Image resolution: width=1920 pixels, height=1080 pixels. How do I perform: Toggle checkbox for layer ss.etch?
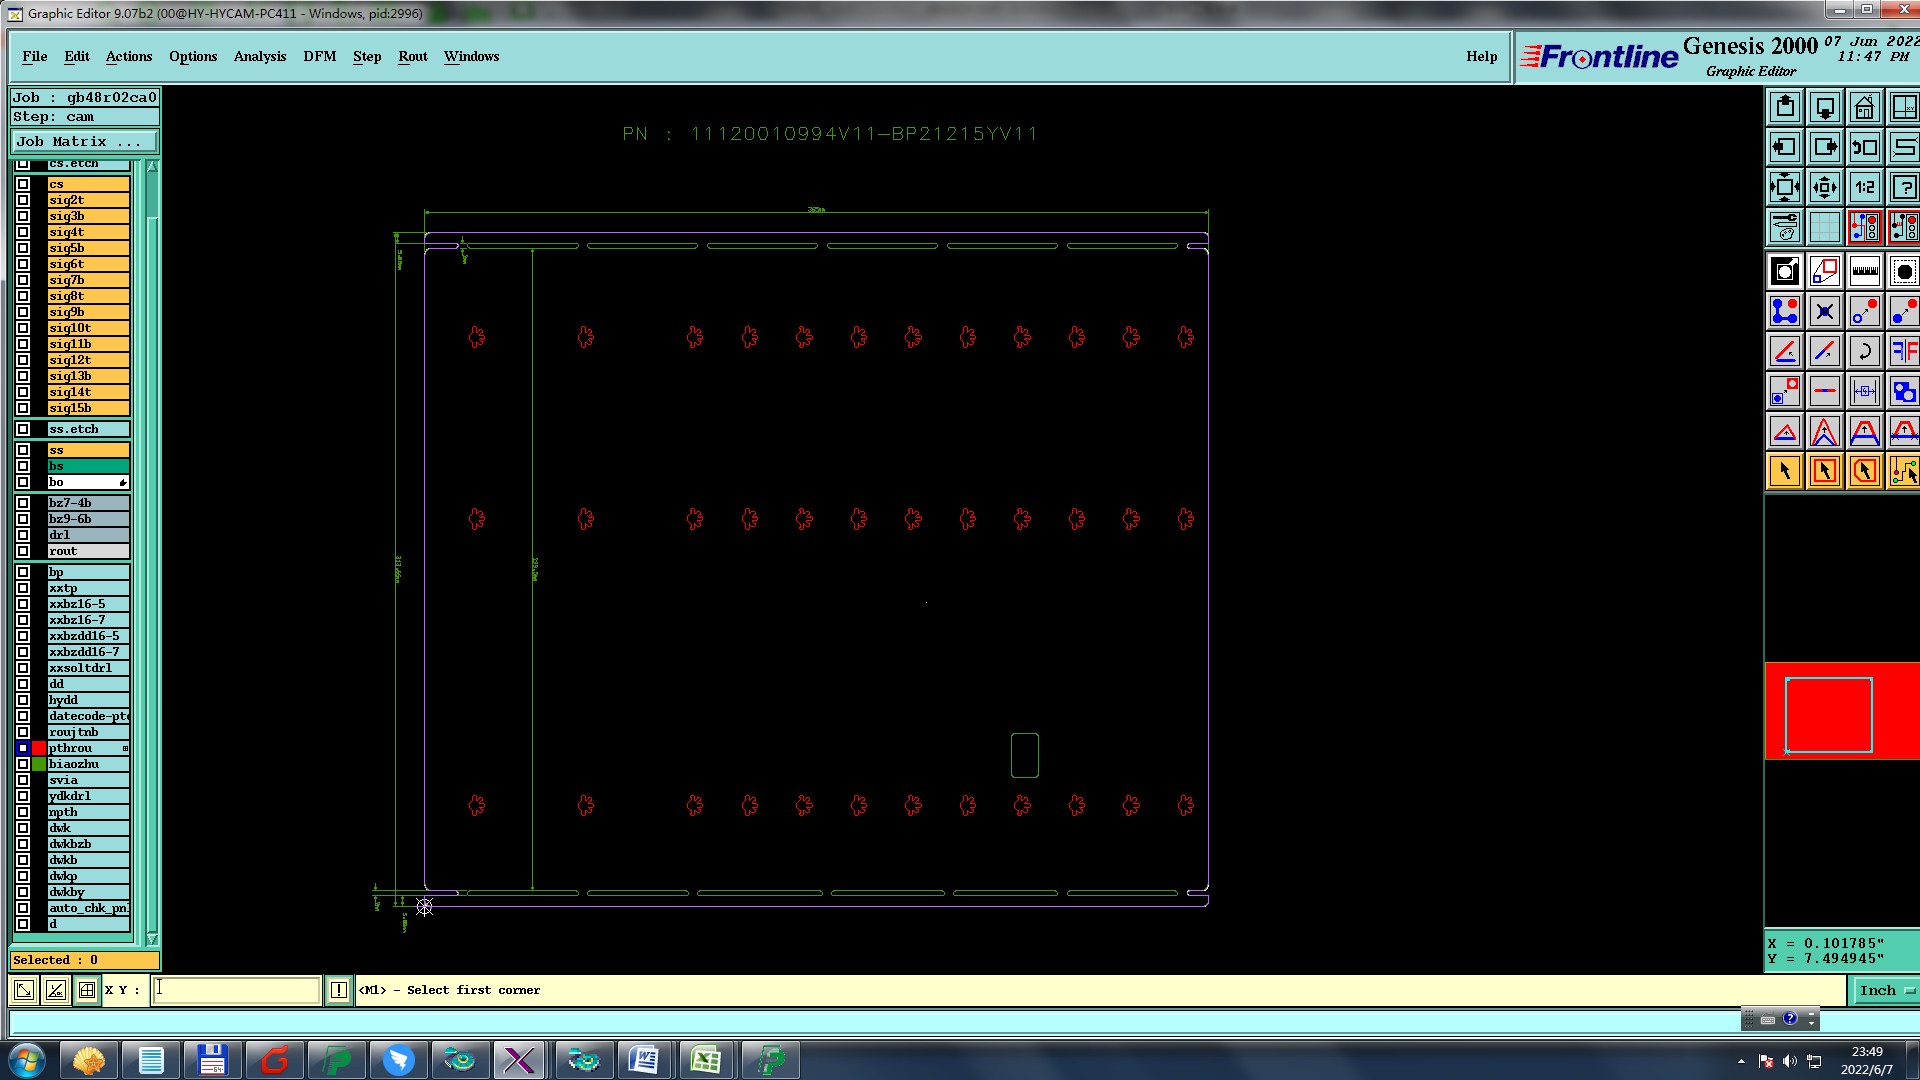click(x=23, y=429)
